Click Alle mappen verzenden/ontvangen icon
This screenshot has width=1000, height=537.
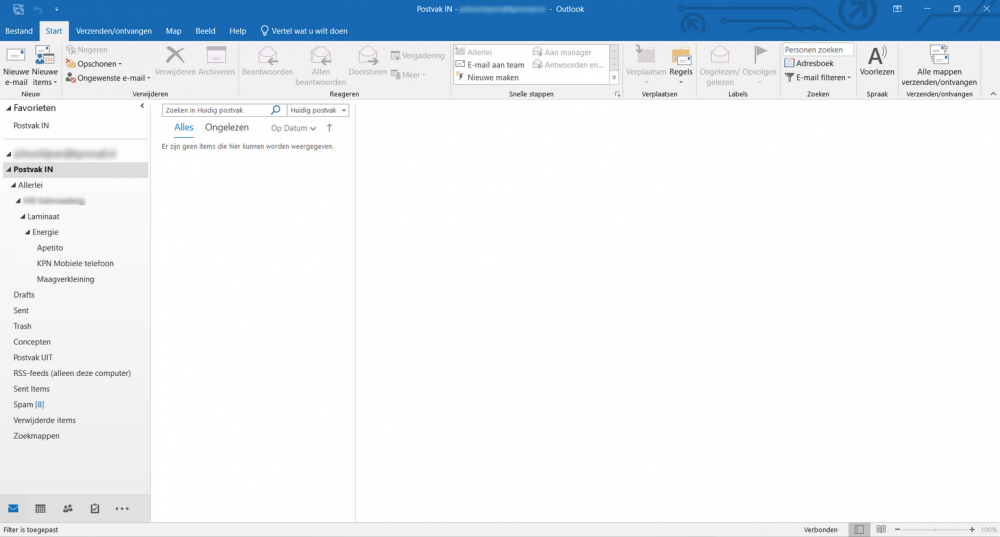click(x=938, y=57)
